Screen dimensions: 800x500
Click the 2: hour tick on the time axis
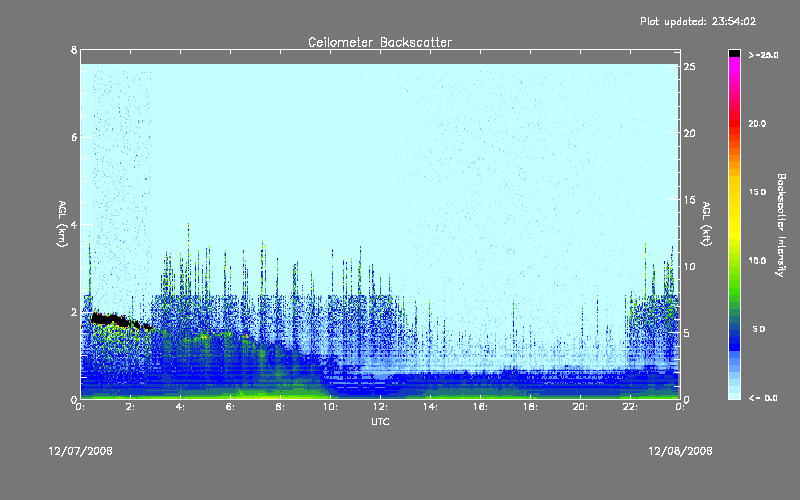click(x=131, y=407)
